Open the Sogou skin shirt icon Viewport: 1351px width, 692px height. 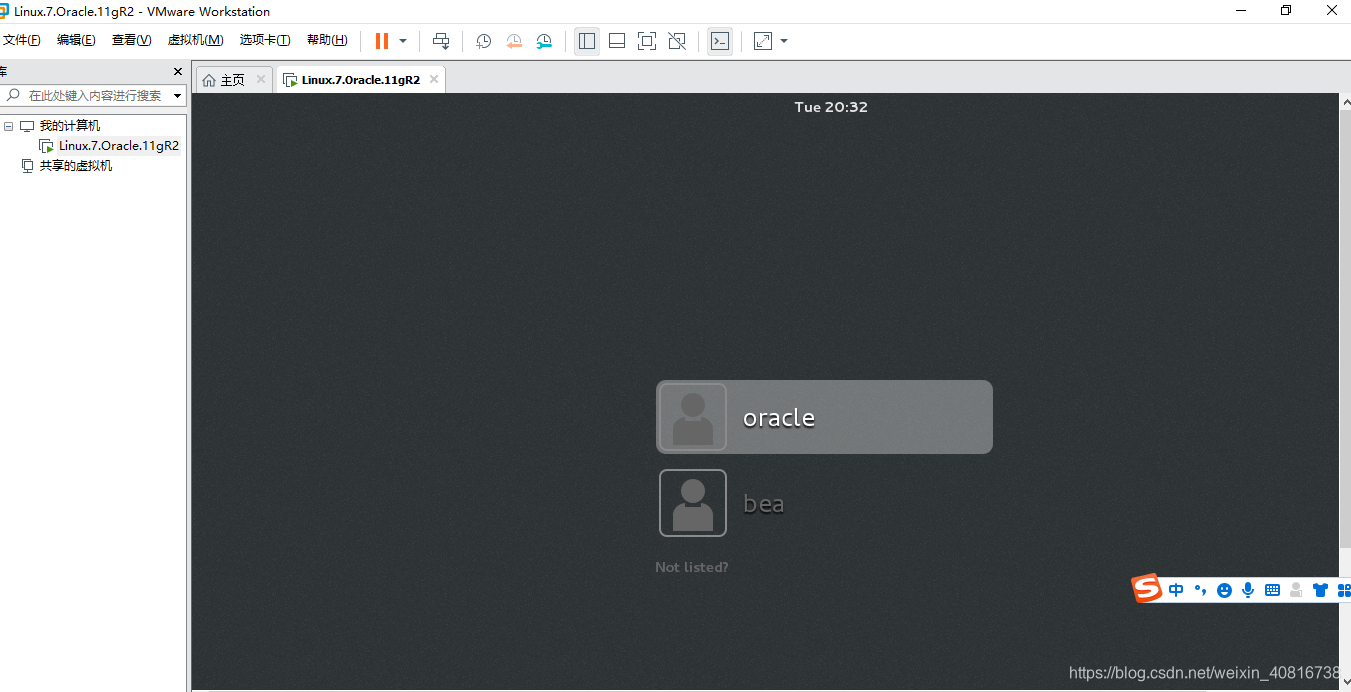1320,590
